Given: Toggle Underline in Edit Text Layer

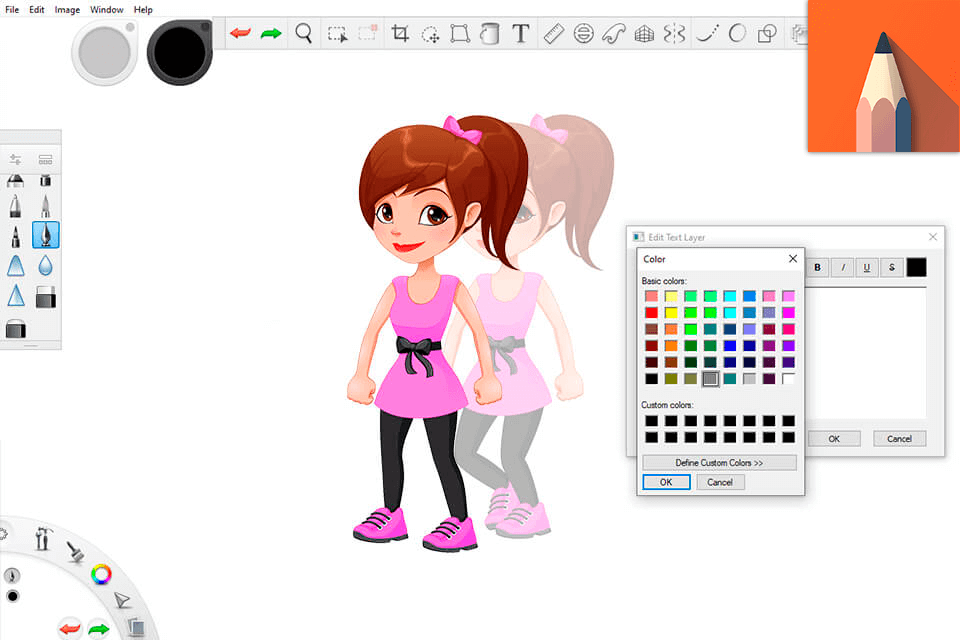Looking at the screenshot, I should coord(866,267).
